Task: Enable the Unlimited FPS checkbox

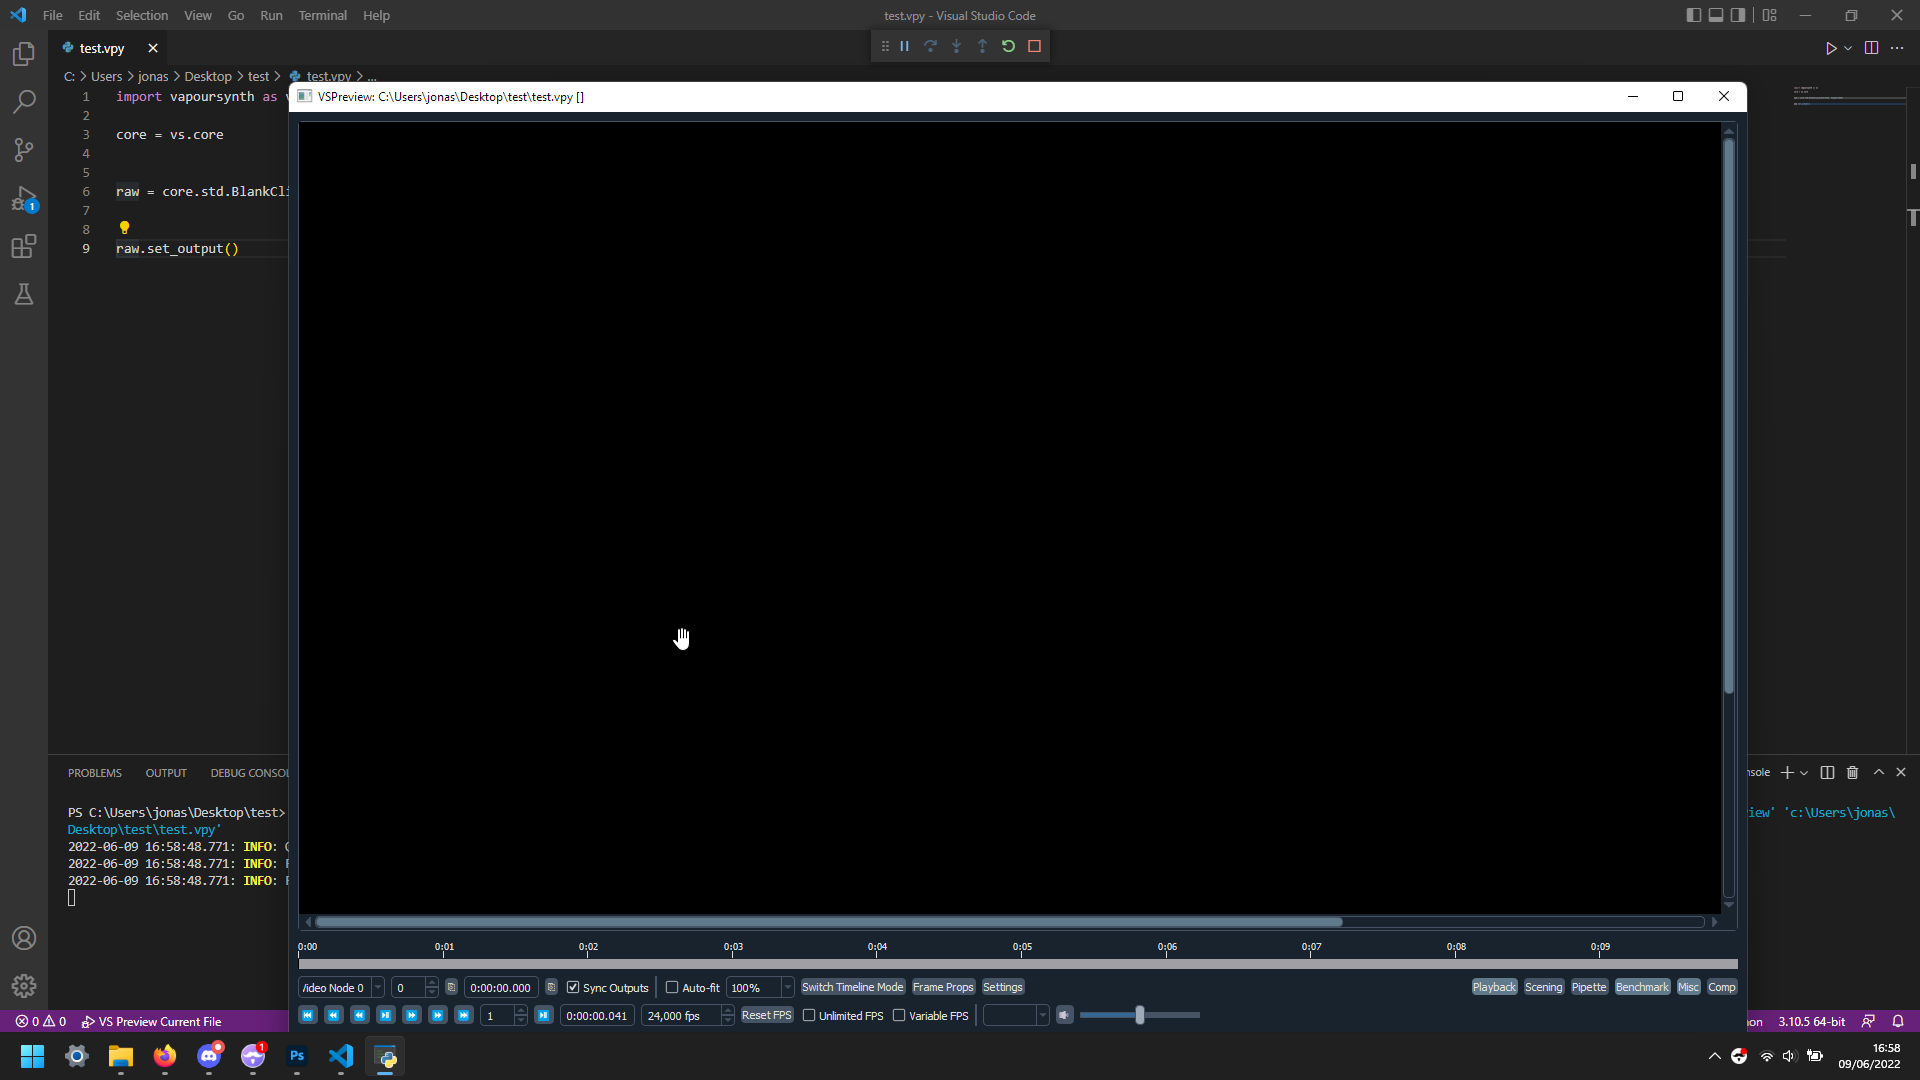Action: click(809, 1015)
